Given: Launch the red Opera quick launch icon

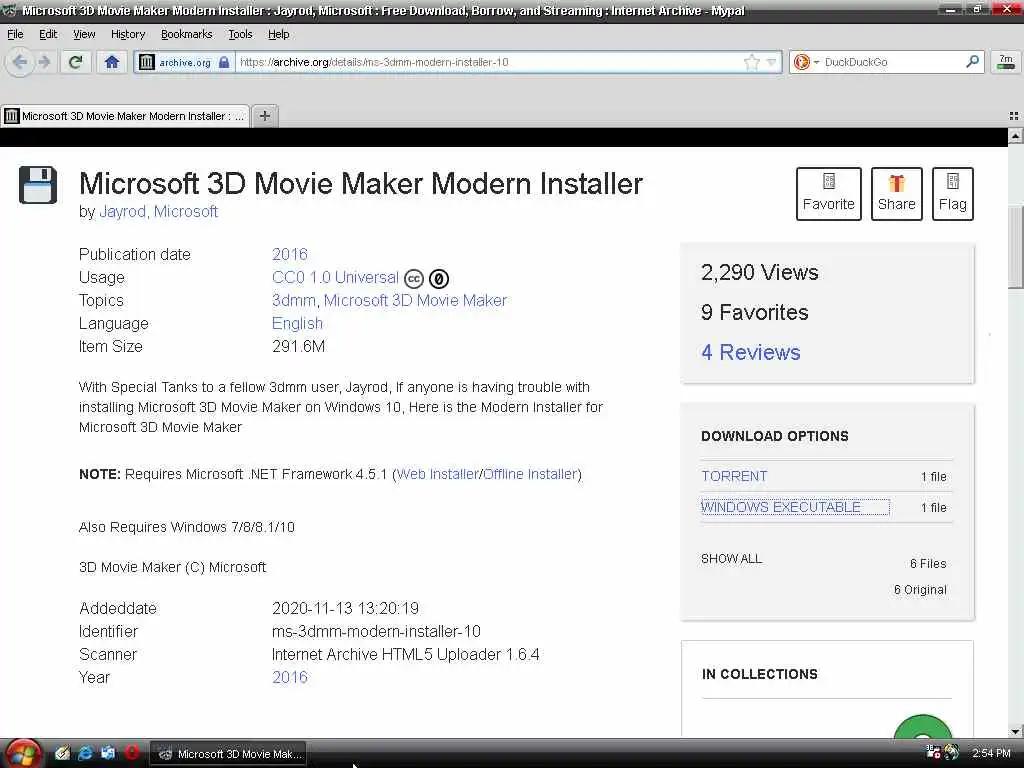Looking at the screenshot, I should coord(131,753).
